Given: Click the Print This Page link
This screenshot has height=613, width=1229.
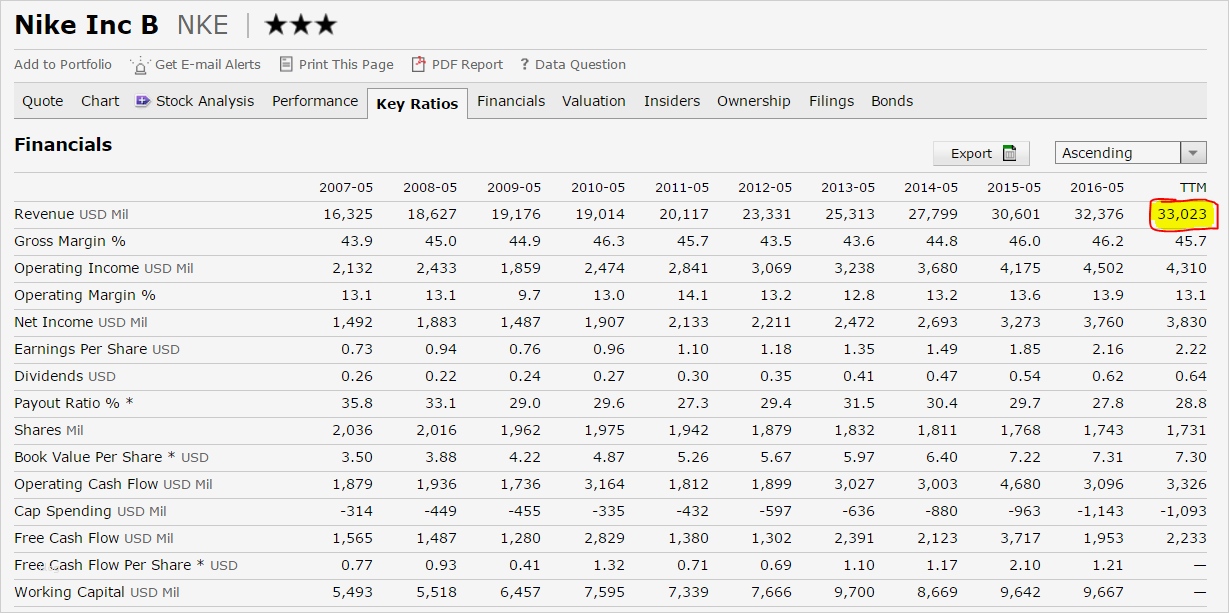Looking at the screenshot, I should (346, 64).
